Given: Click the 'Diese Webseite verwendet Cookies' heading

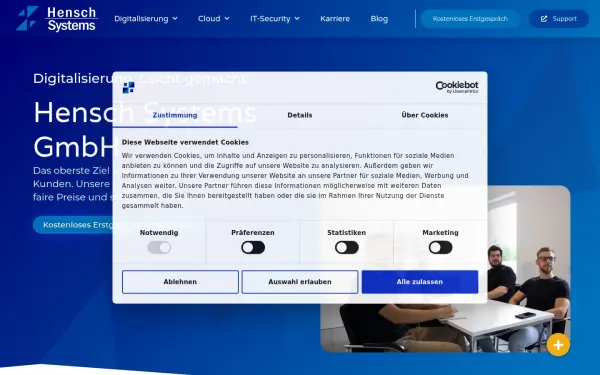Looking at the screenshot, I should tap(185, 142).
